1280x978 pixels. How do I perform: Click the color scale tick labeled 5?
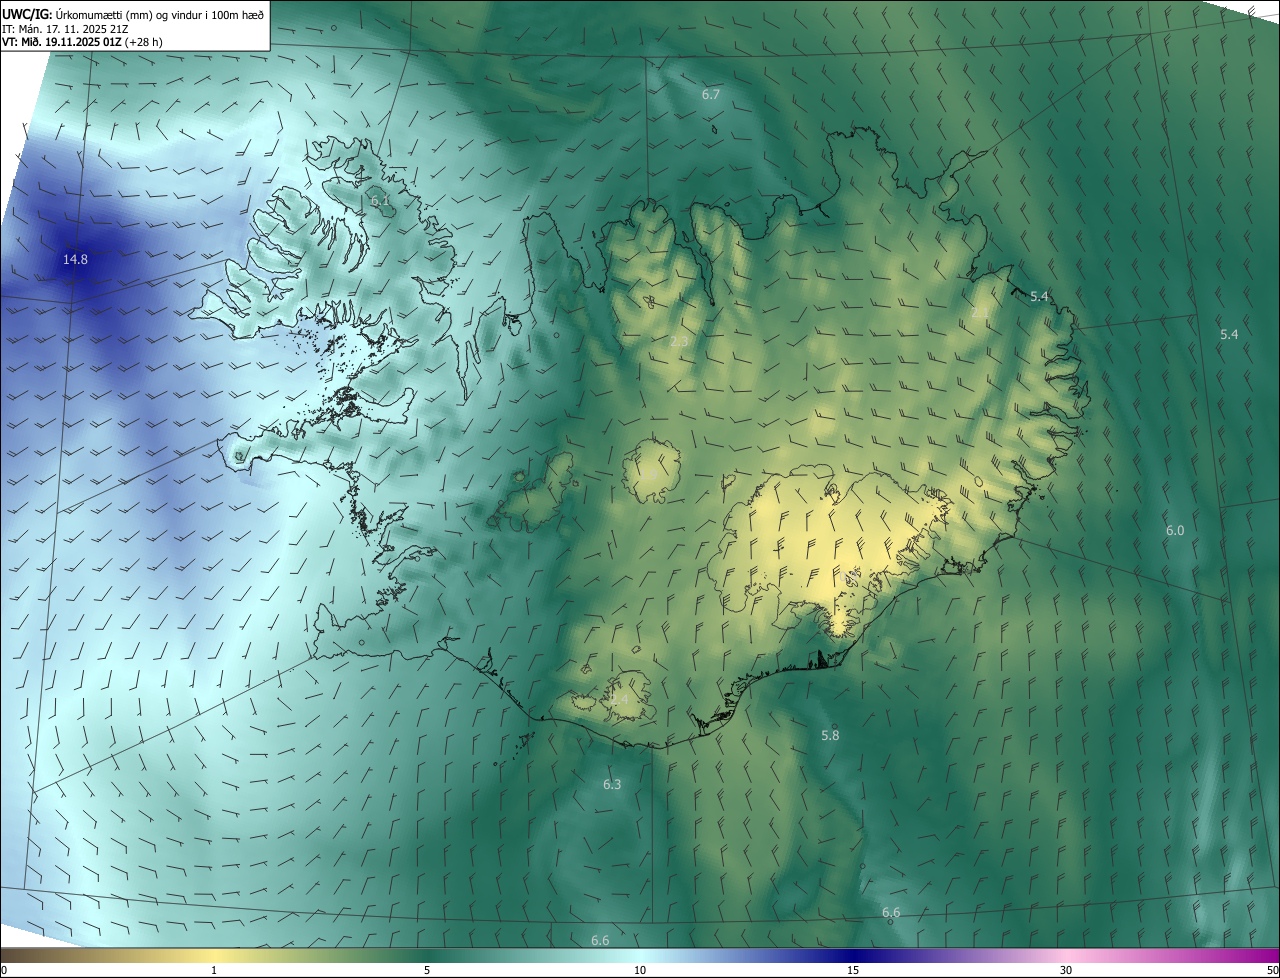pos(427,971)
